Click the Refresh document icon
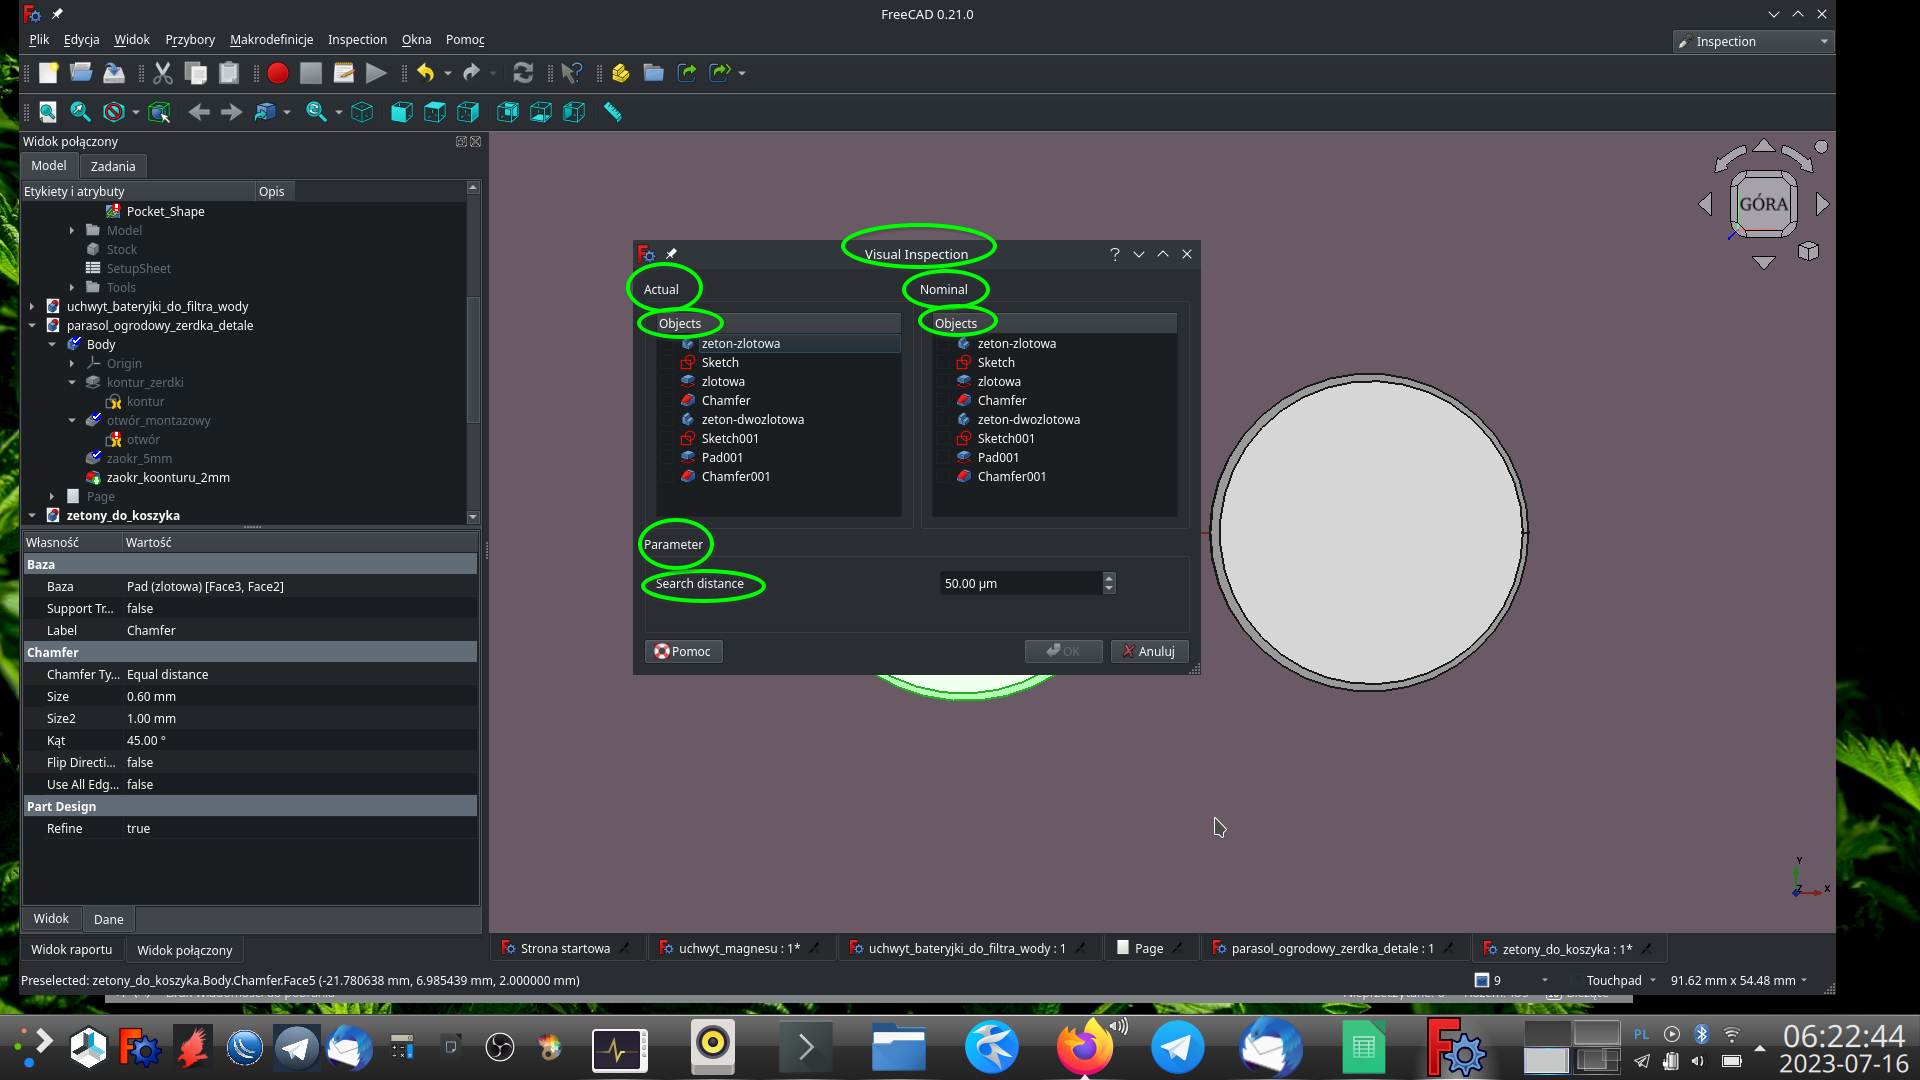The image size is (1920, 1080). point(523,73)
